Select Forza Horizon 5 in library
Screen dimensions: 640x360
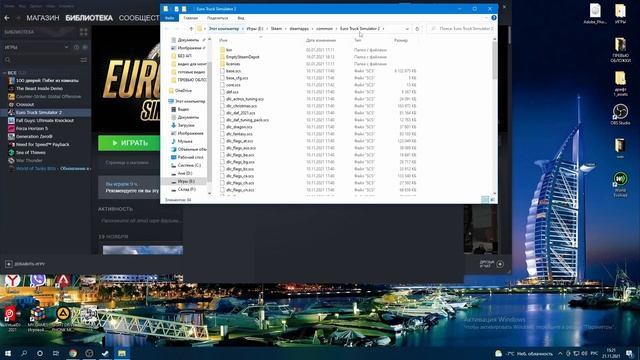tap(32, 129)
